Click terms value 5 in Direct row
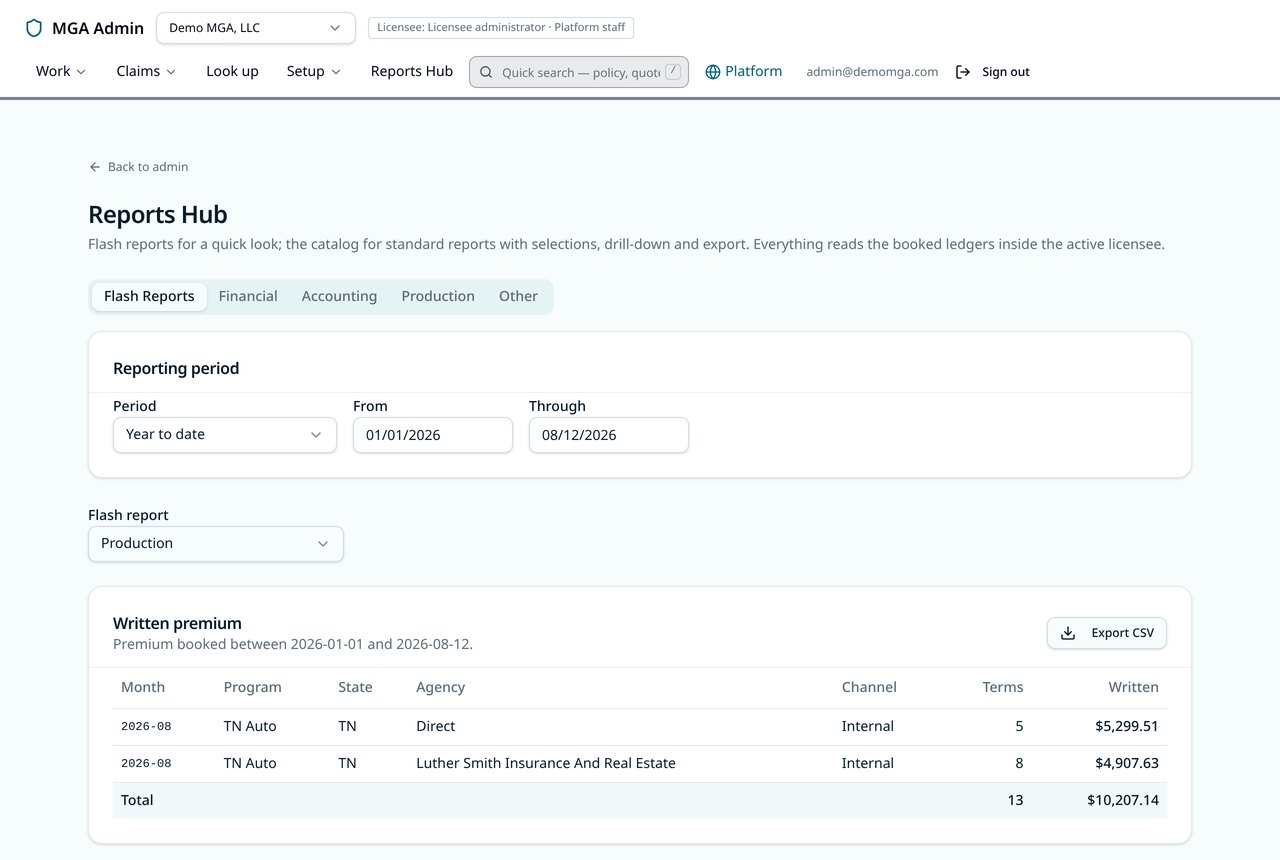 (x=1019, y=727)
